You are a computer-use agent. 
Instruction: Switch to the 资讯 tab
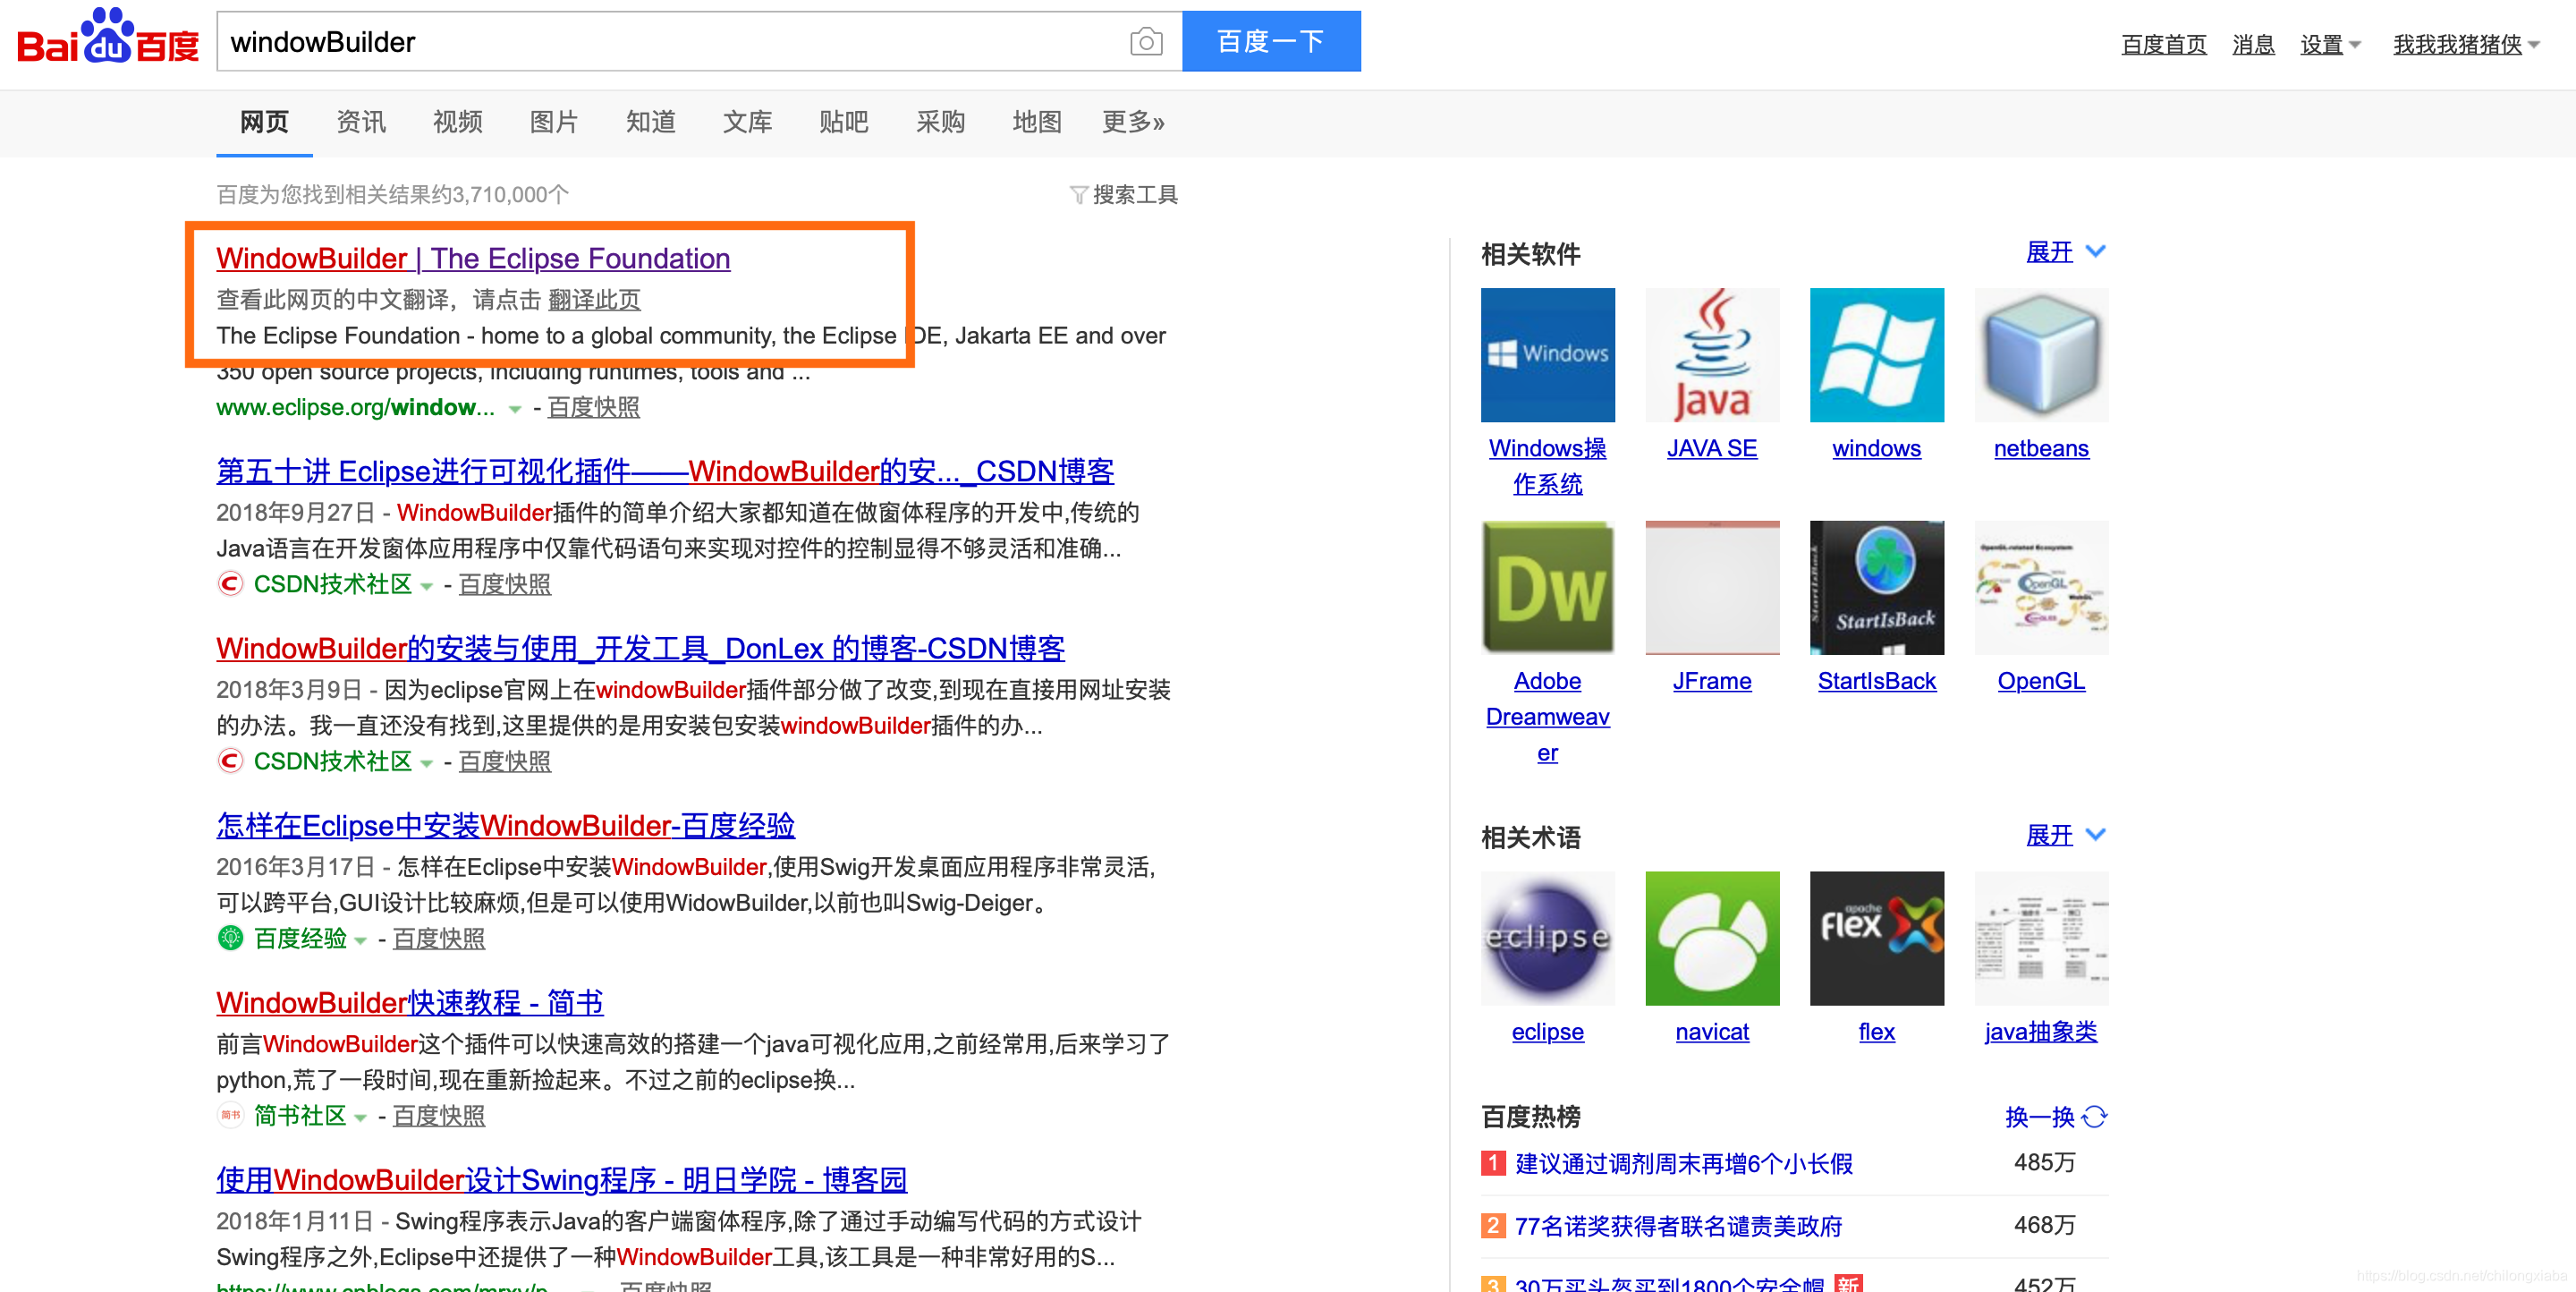361,122
